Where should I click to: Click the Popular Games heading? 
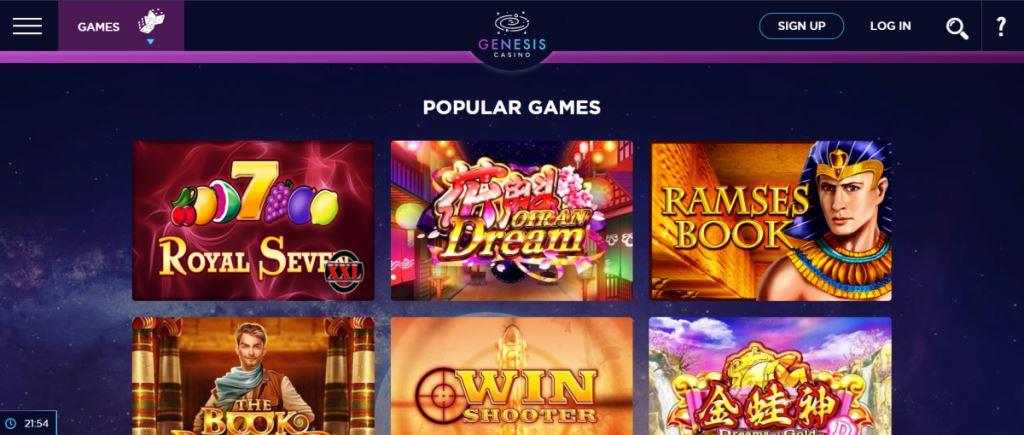(x=512, y=107)
